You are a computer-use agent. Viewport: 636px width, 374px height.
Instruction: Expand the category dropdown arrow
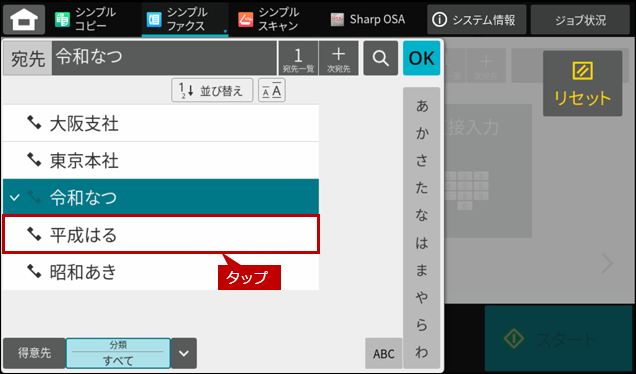(x=184, y=353)
